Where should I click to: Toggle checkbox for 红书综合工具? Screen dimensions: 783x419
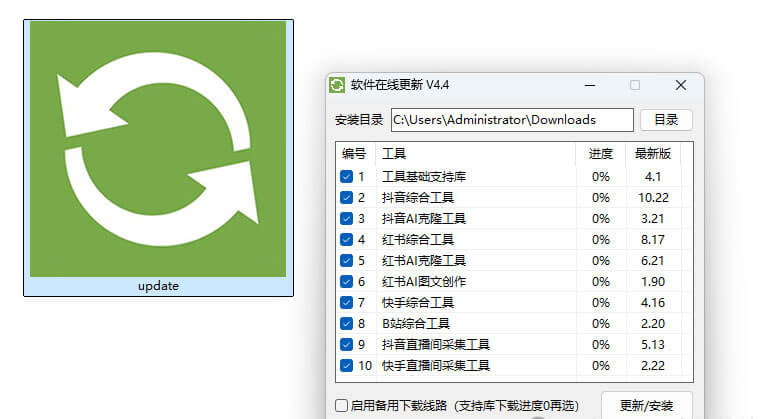click(x=347, y=240)
